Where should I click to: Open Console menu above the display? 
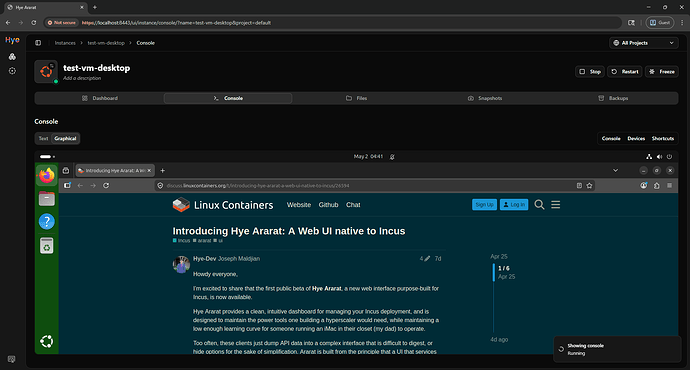coord(611,139)
